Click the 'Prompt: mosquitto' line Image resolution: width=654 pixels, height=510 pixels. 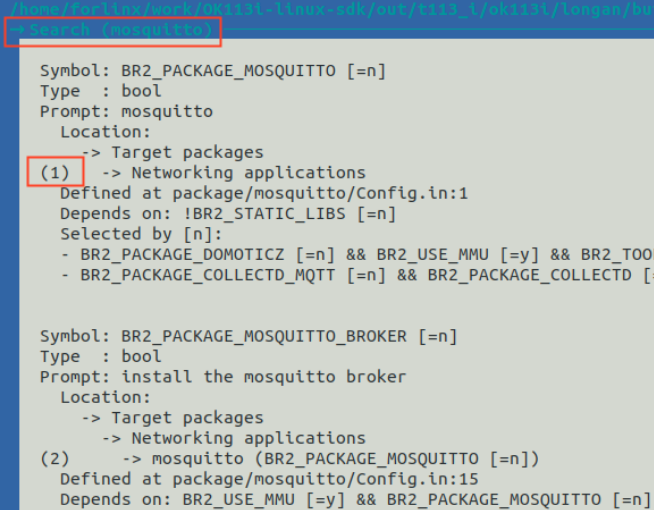[x=126, y=112]
